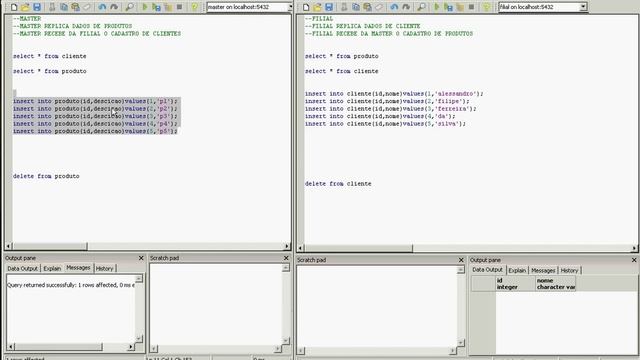Find magnifier icon in master toolbar
The width and height of the screenshot is (640, 360).
coord(129,7)
